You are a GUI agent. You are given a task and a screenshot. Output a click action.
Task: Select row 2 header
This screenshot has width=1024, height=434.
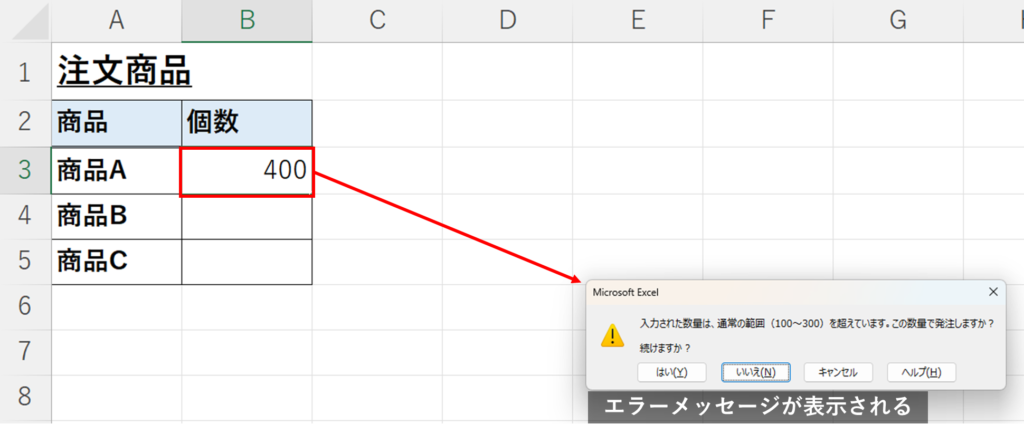click(25, 123)
